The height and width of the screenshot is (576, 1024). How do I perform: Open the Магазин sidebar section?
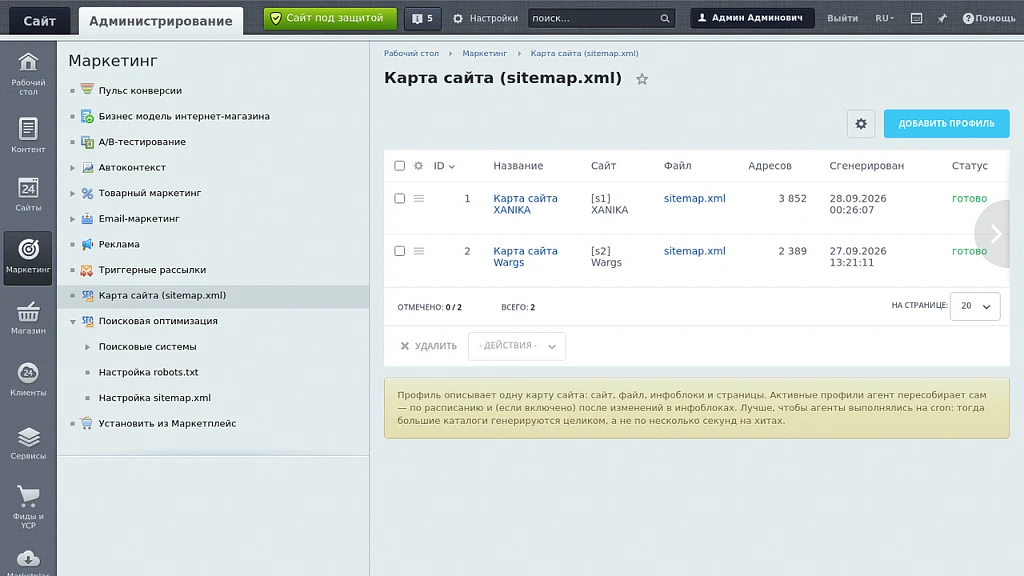(28, 318)
